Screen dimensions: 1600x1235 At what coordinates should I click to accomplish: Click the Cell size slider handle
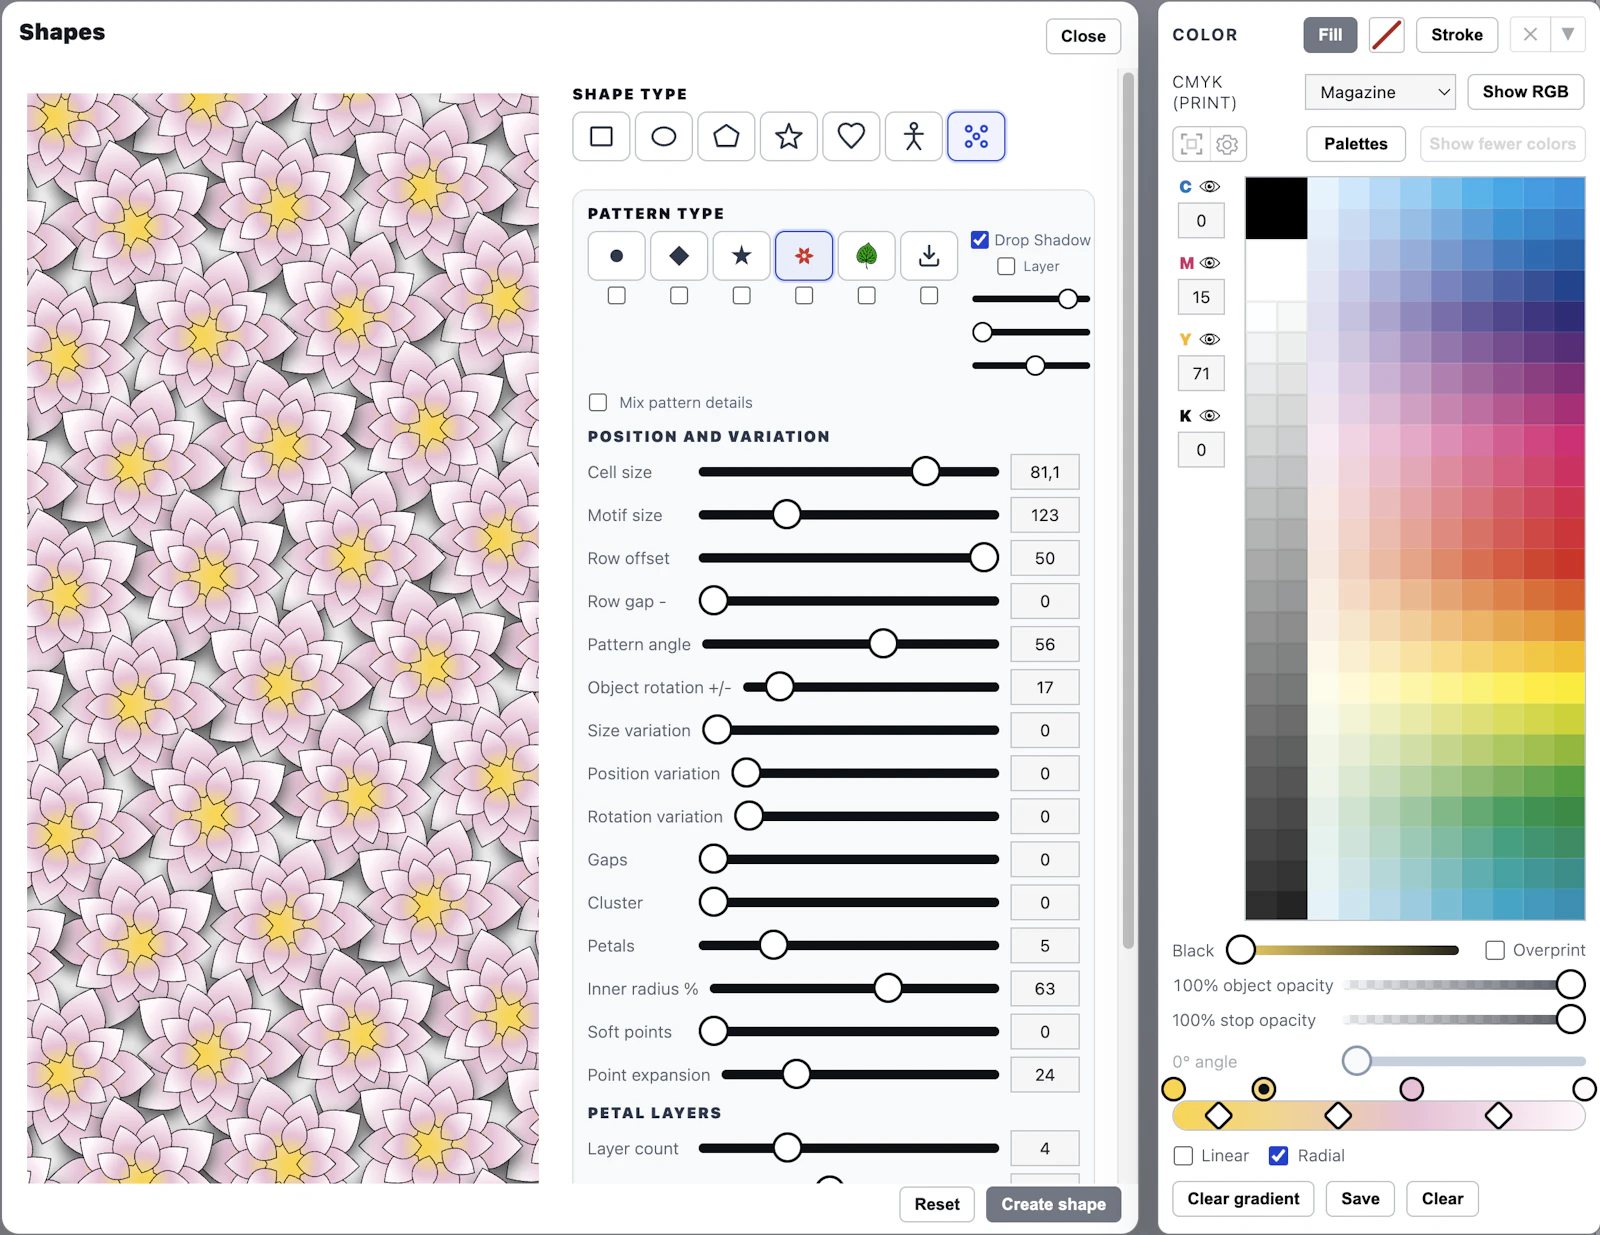coord(925,472)
